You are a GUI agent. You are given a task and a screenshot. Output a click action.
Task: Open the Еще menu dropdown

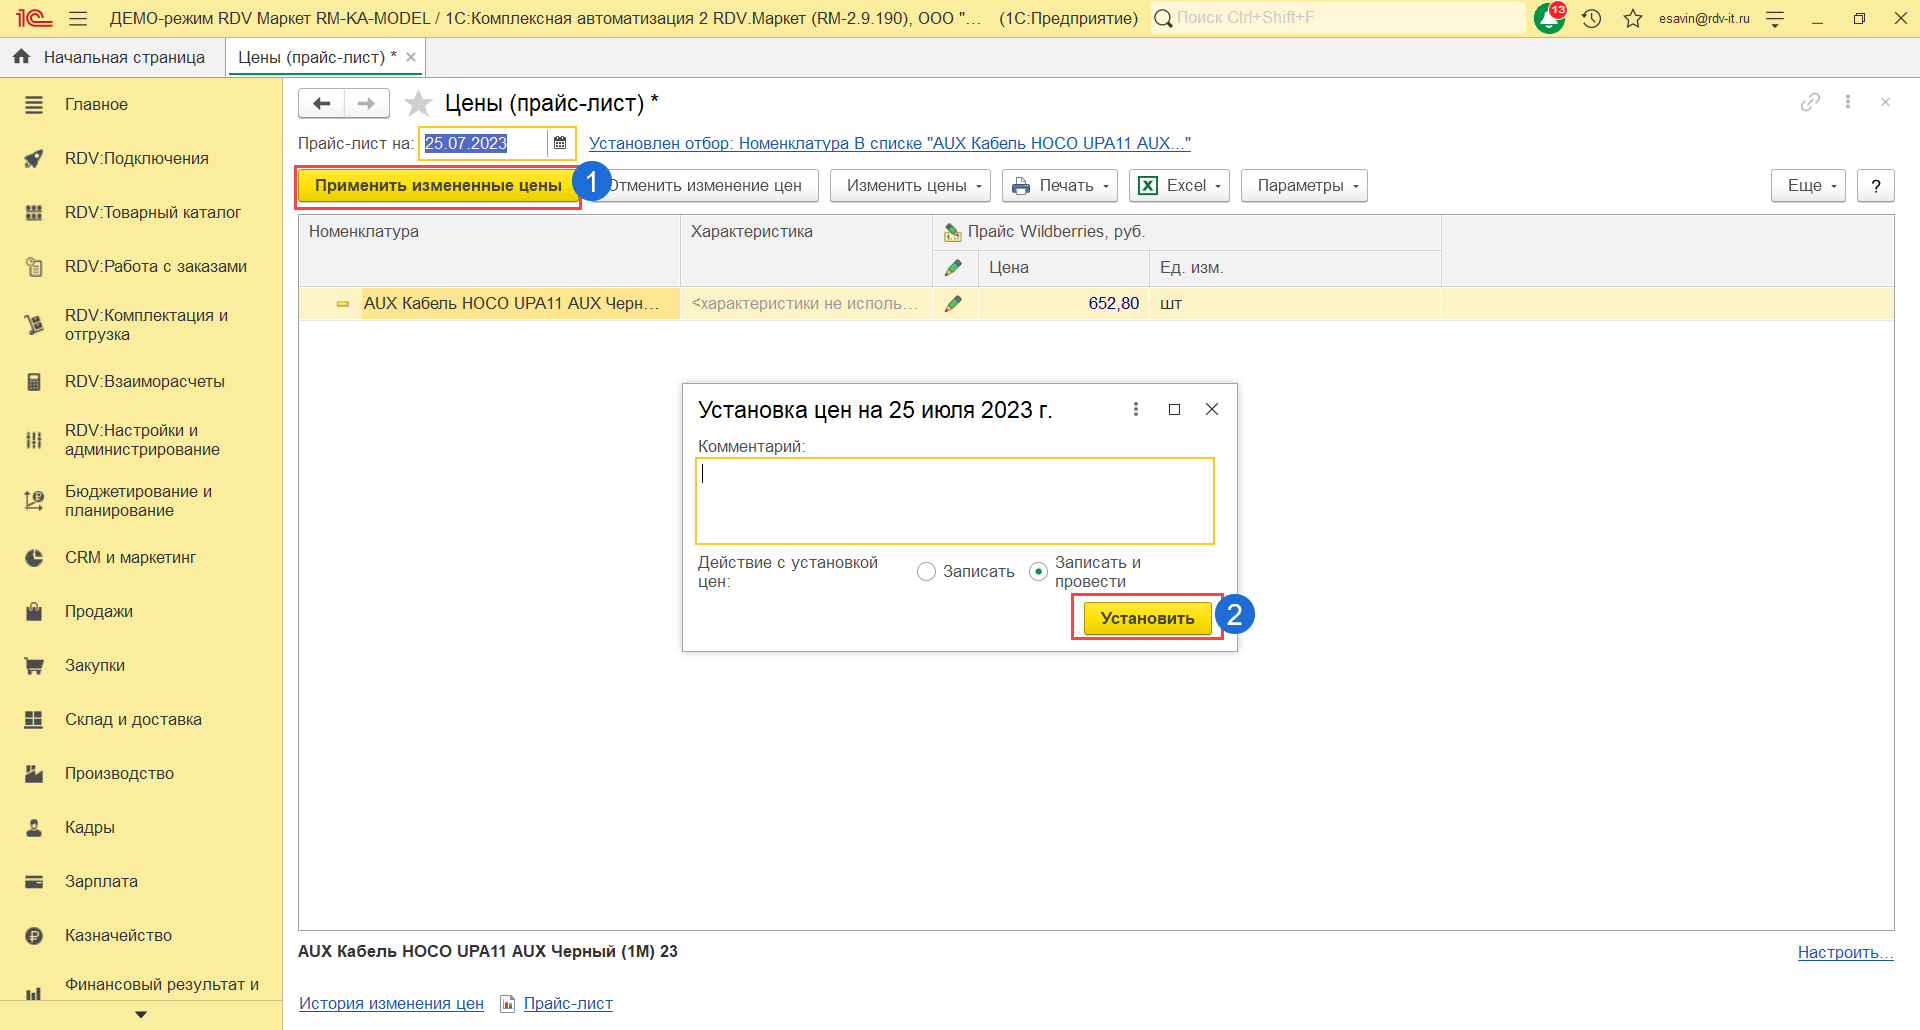tap(1808, 185)
